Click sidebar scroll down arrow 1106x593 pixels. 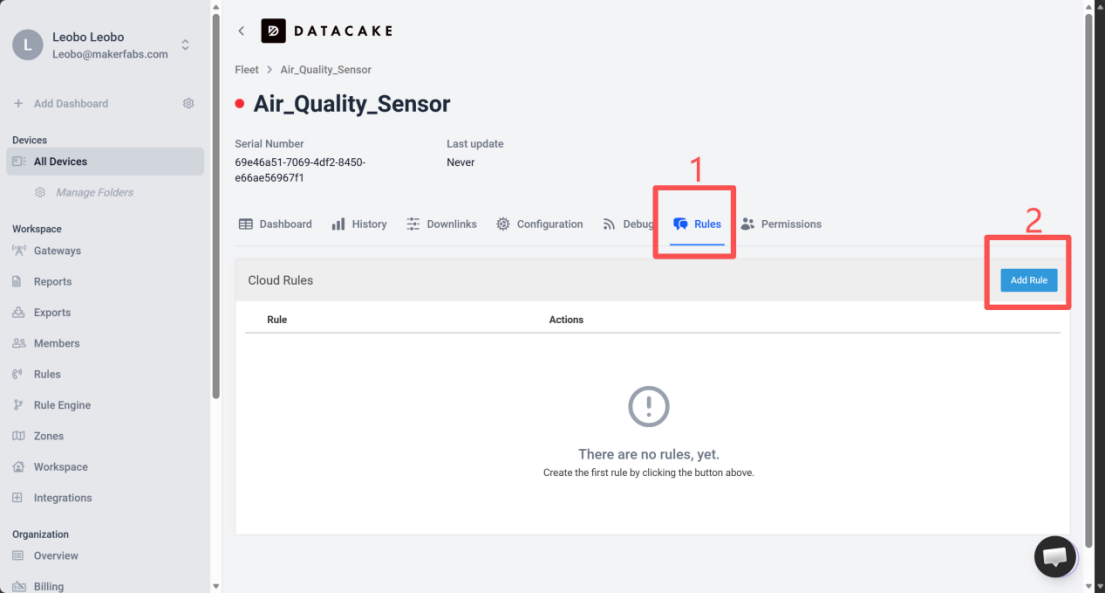click(216, 587)
